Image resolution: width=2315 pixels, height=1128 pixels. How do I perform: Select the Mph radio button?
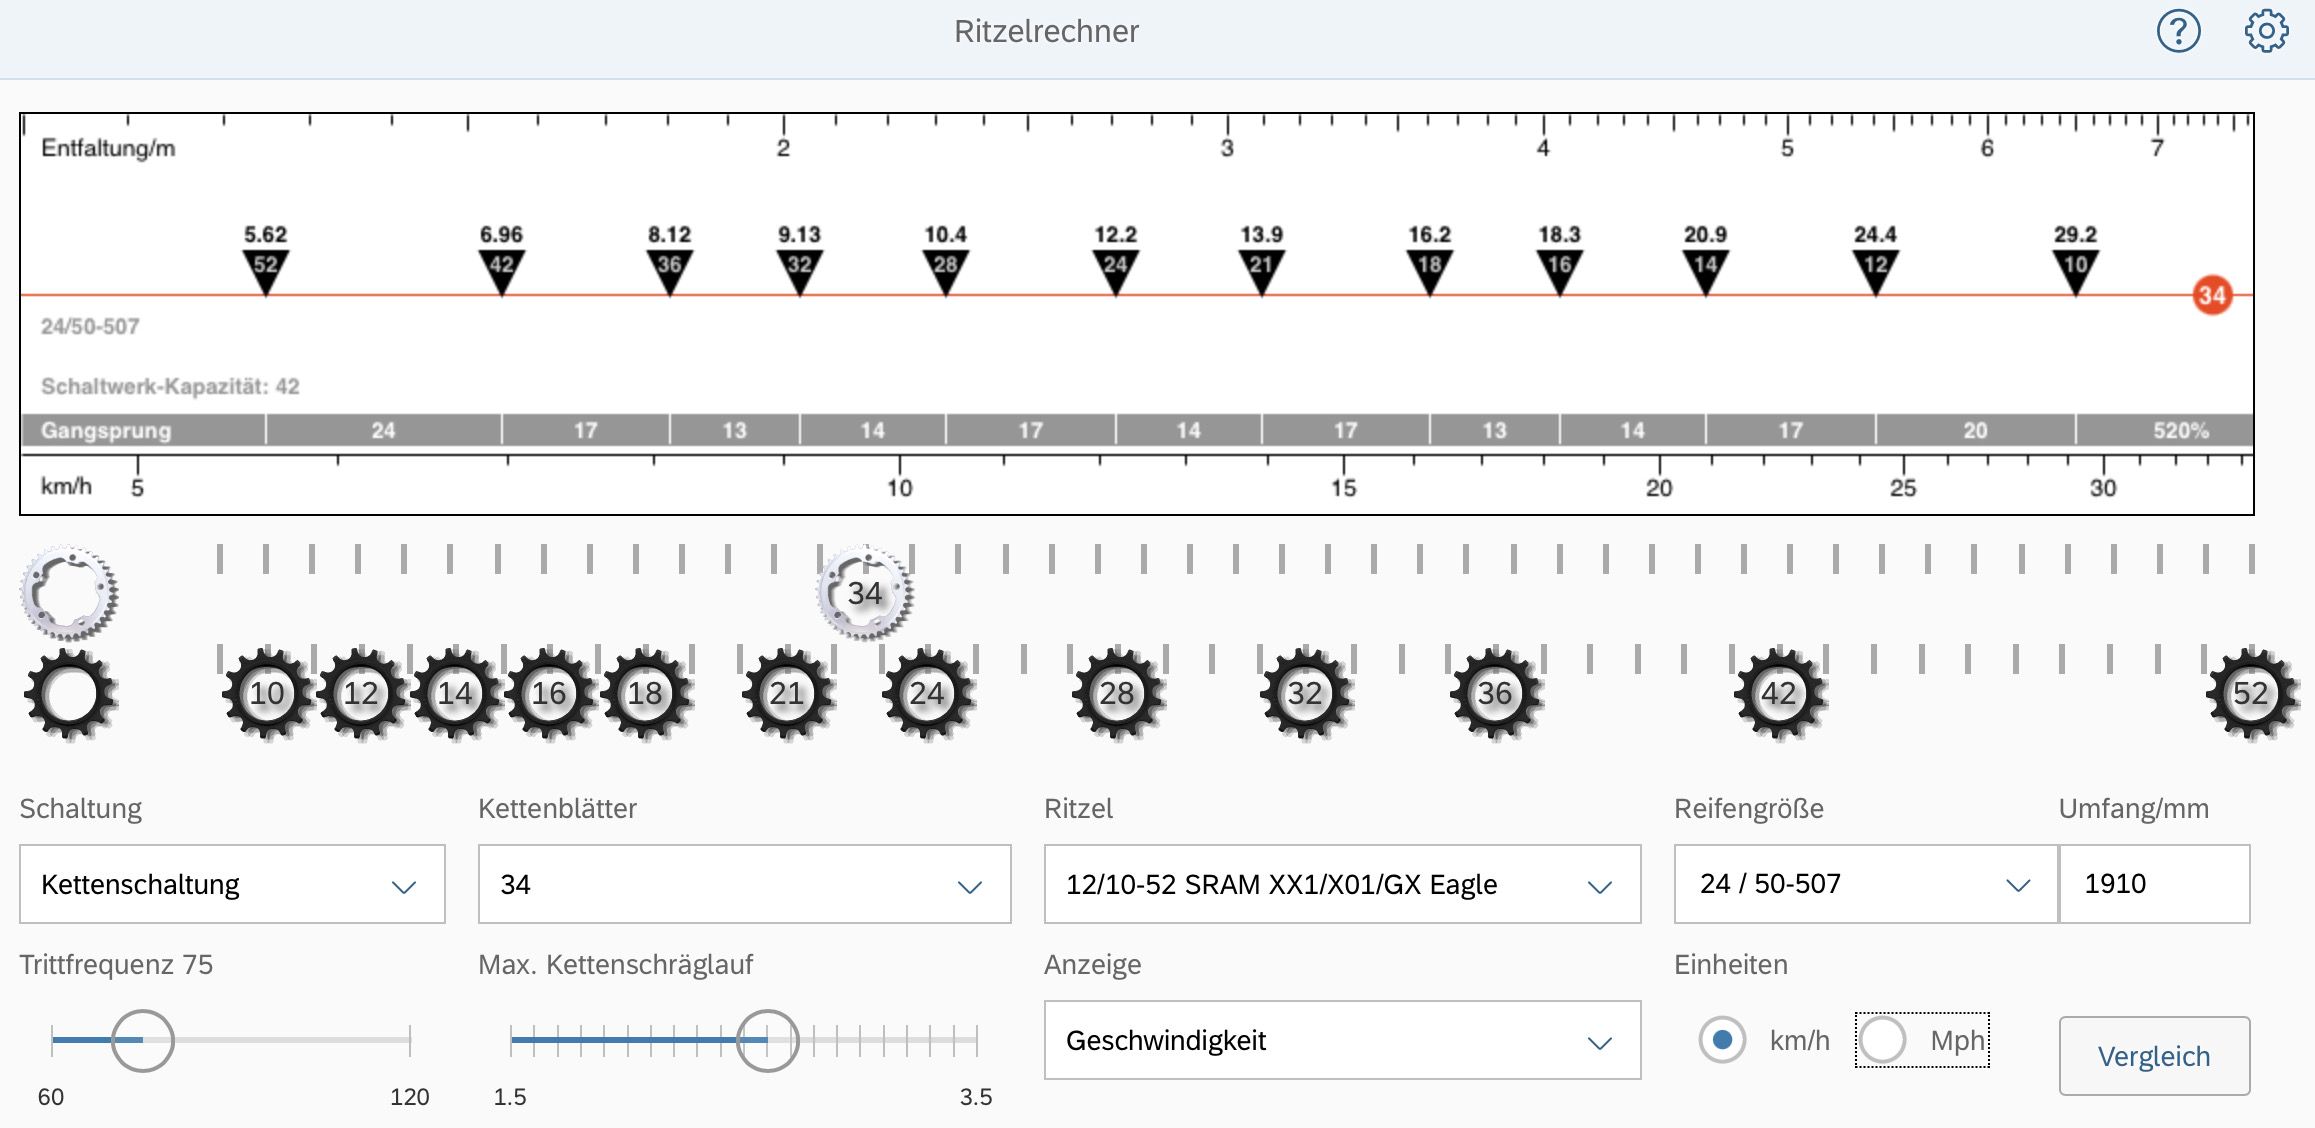(x=1882, y=1040)
